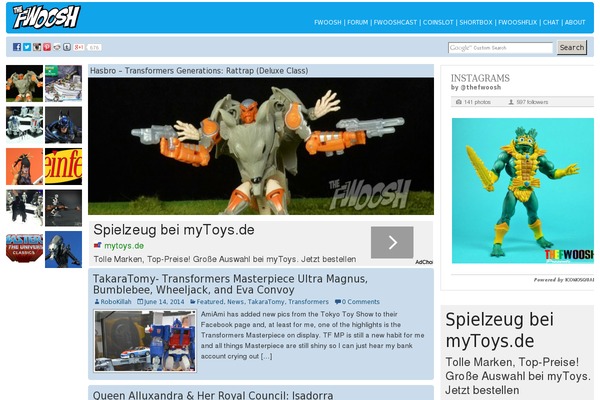Click the 676 share count bubble
The height and width of the screenshot is (400, 600).
tap(94, 47)
